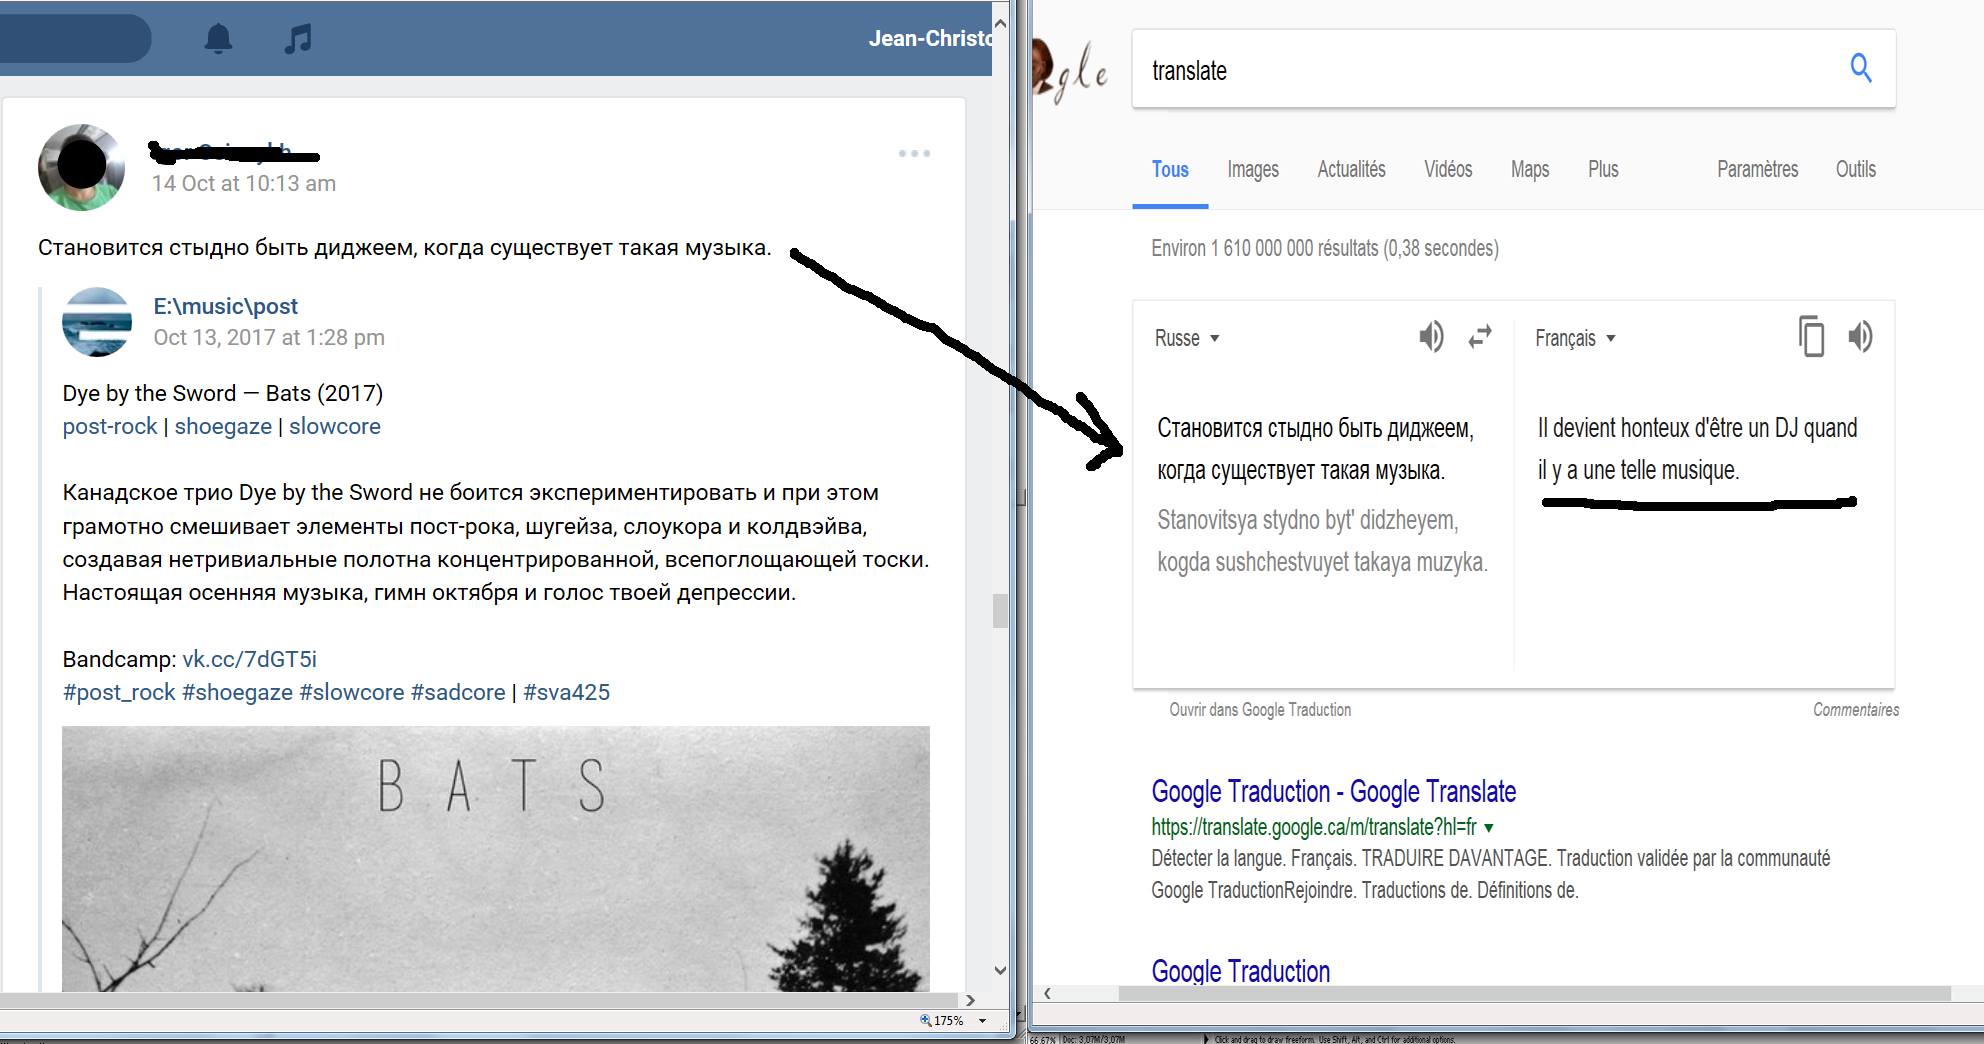Image resolution: width=1984 pixels, height=1044 pixels.
Task: Expand the Russe source language dropdown
Action: click(1187, 338)
